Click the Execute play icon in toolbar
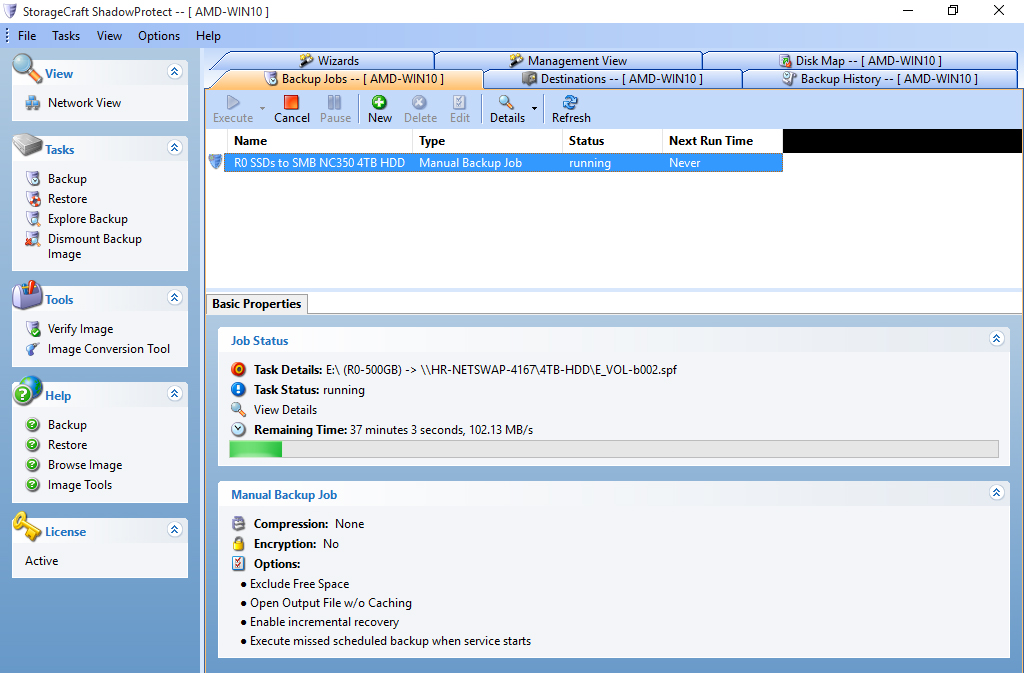 [233, 102]
